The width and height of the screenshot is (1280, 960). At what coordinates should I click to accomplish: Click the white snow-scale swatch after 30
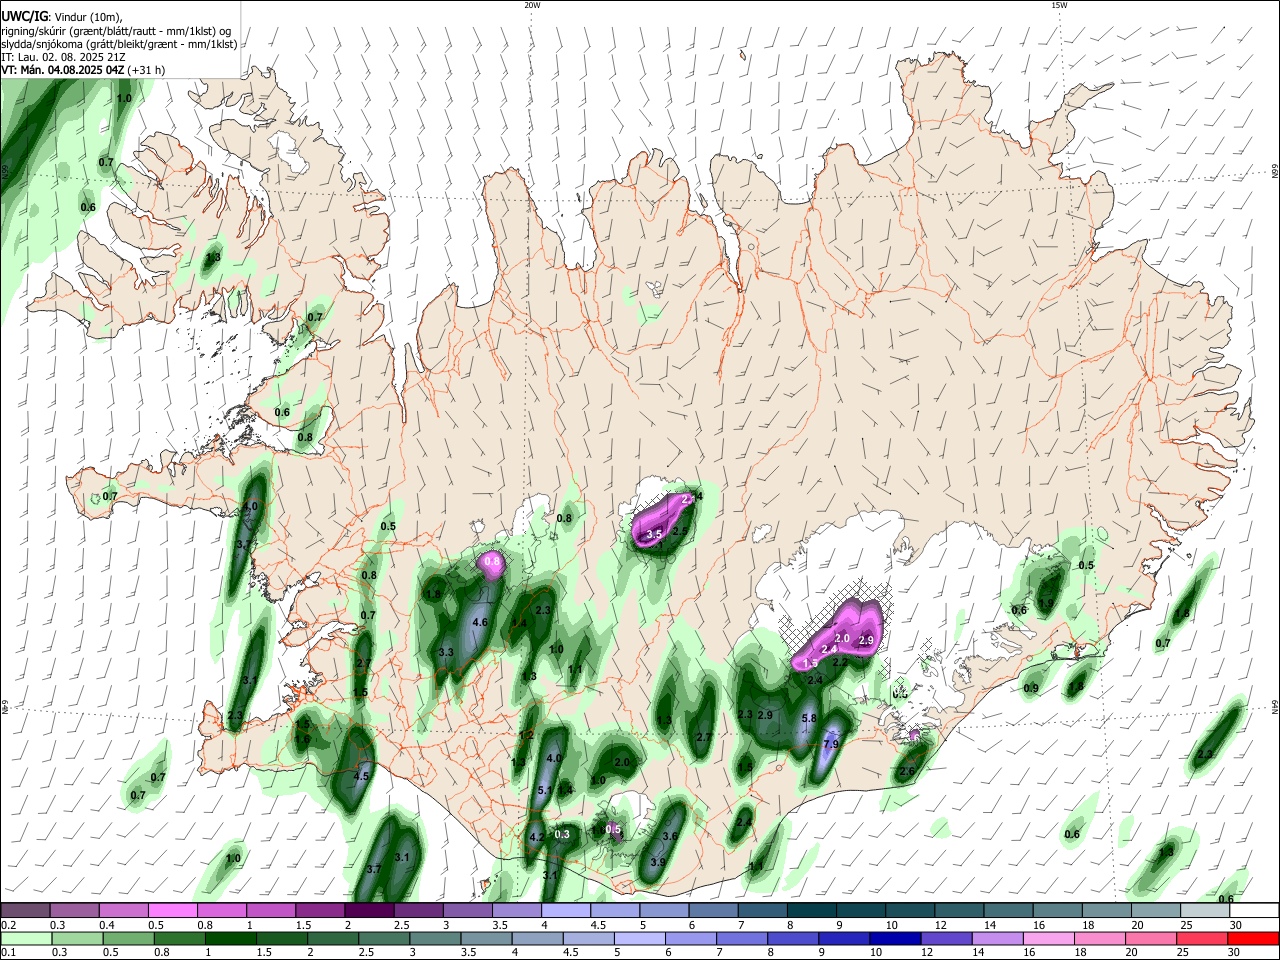[1255, 911]
